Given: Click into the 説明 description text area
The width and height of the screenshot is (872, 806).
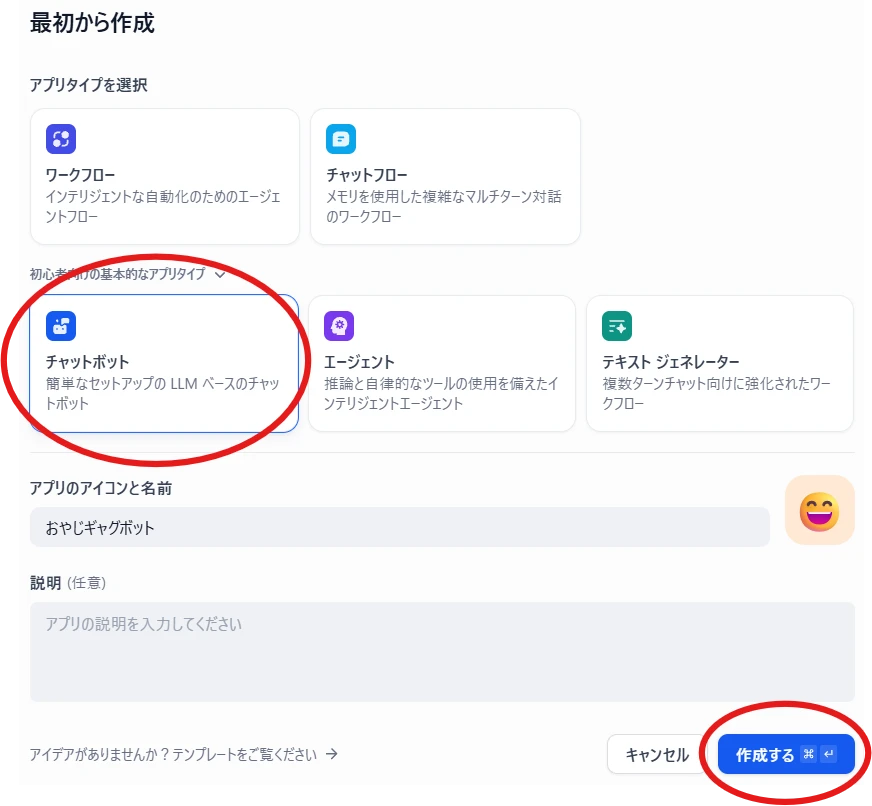Looking at the screenshot, I should 441,651.
